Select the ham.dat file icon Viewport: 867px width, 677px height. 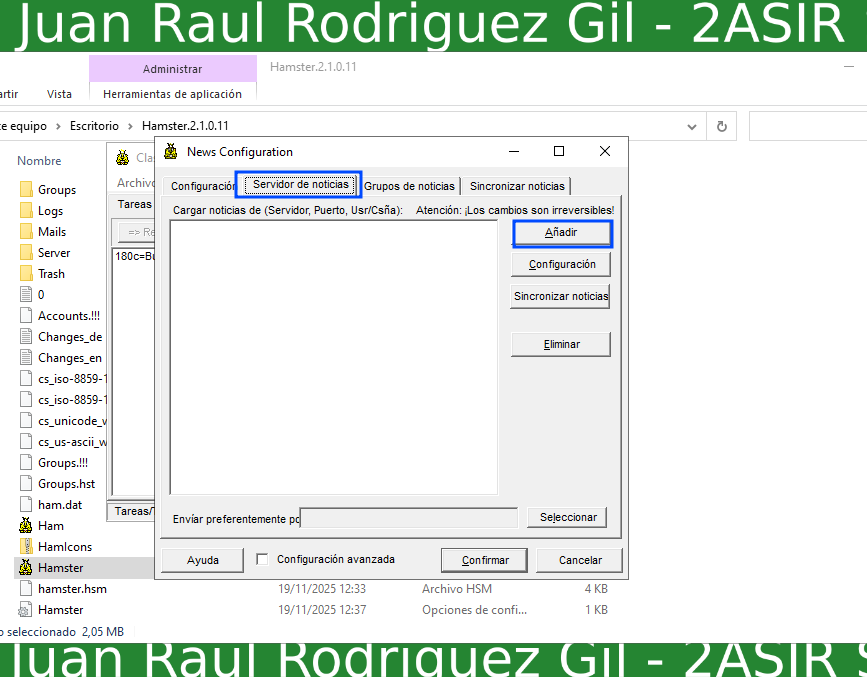[26, 505]
